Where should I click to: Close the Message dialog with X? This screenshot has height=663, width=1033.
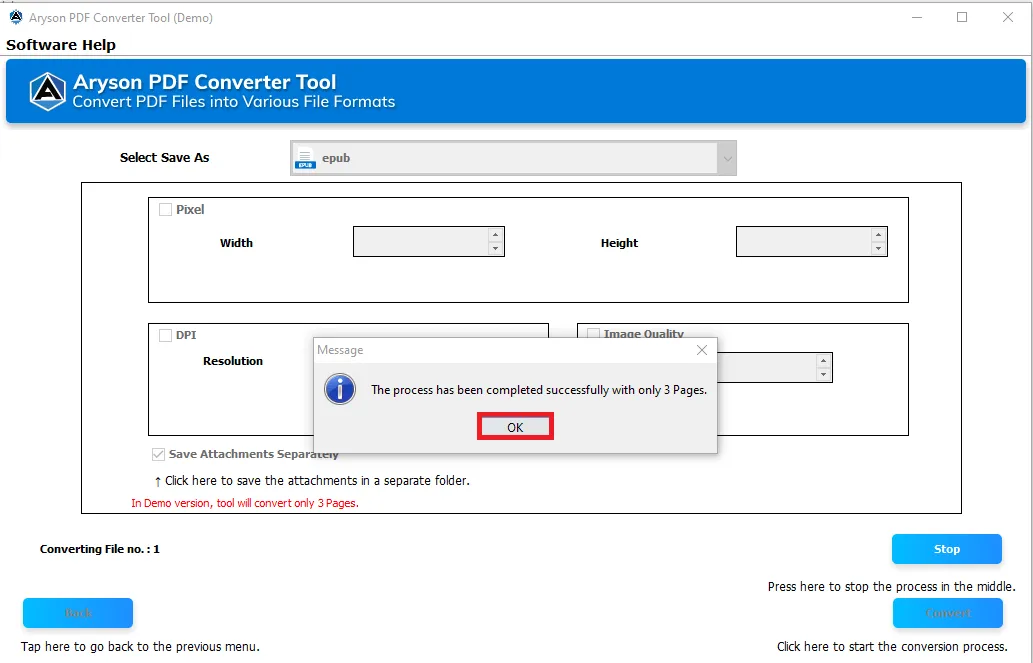pyautogui.click(x=702, y=350)
